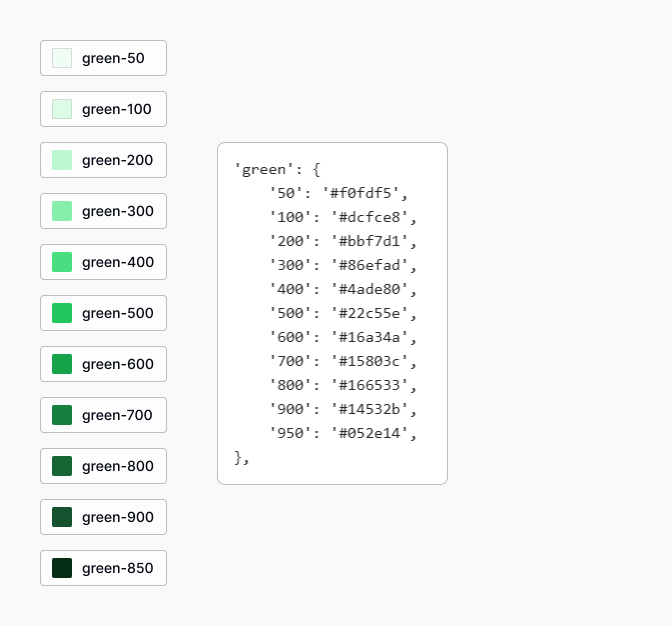
Task: Pick the green-700 color swatch square
Action: coord(62,415)
